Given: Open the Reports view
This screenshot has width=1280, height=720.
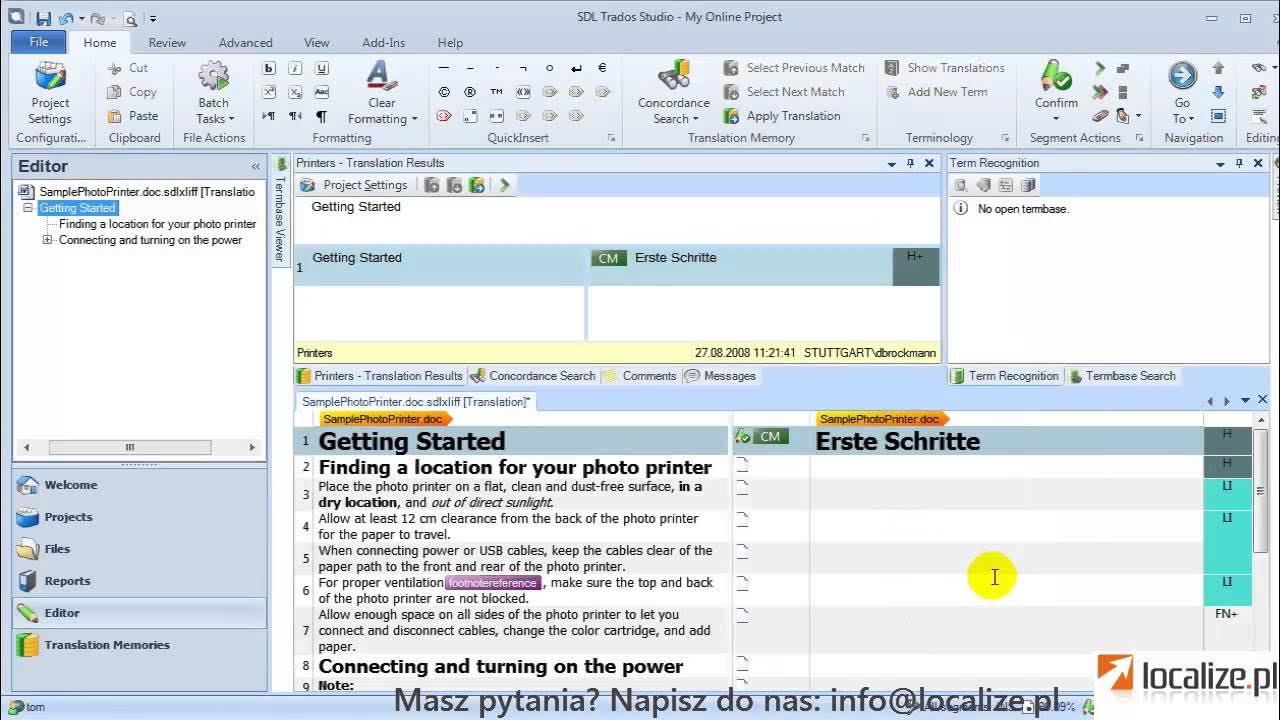Looking at the screenshot, I should [139, 581].
